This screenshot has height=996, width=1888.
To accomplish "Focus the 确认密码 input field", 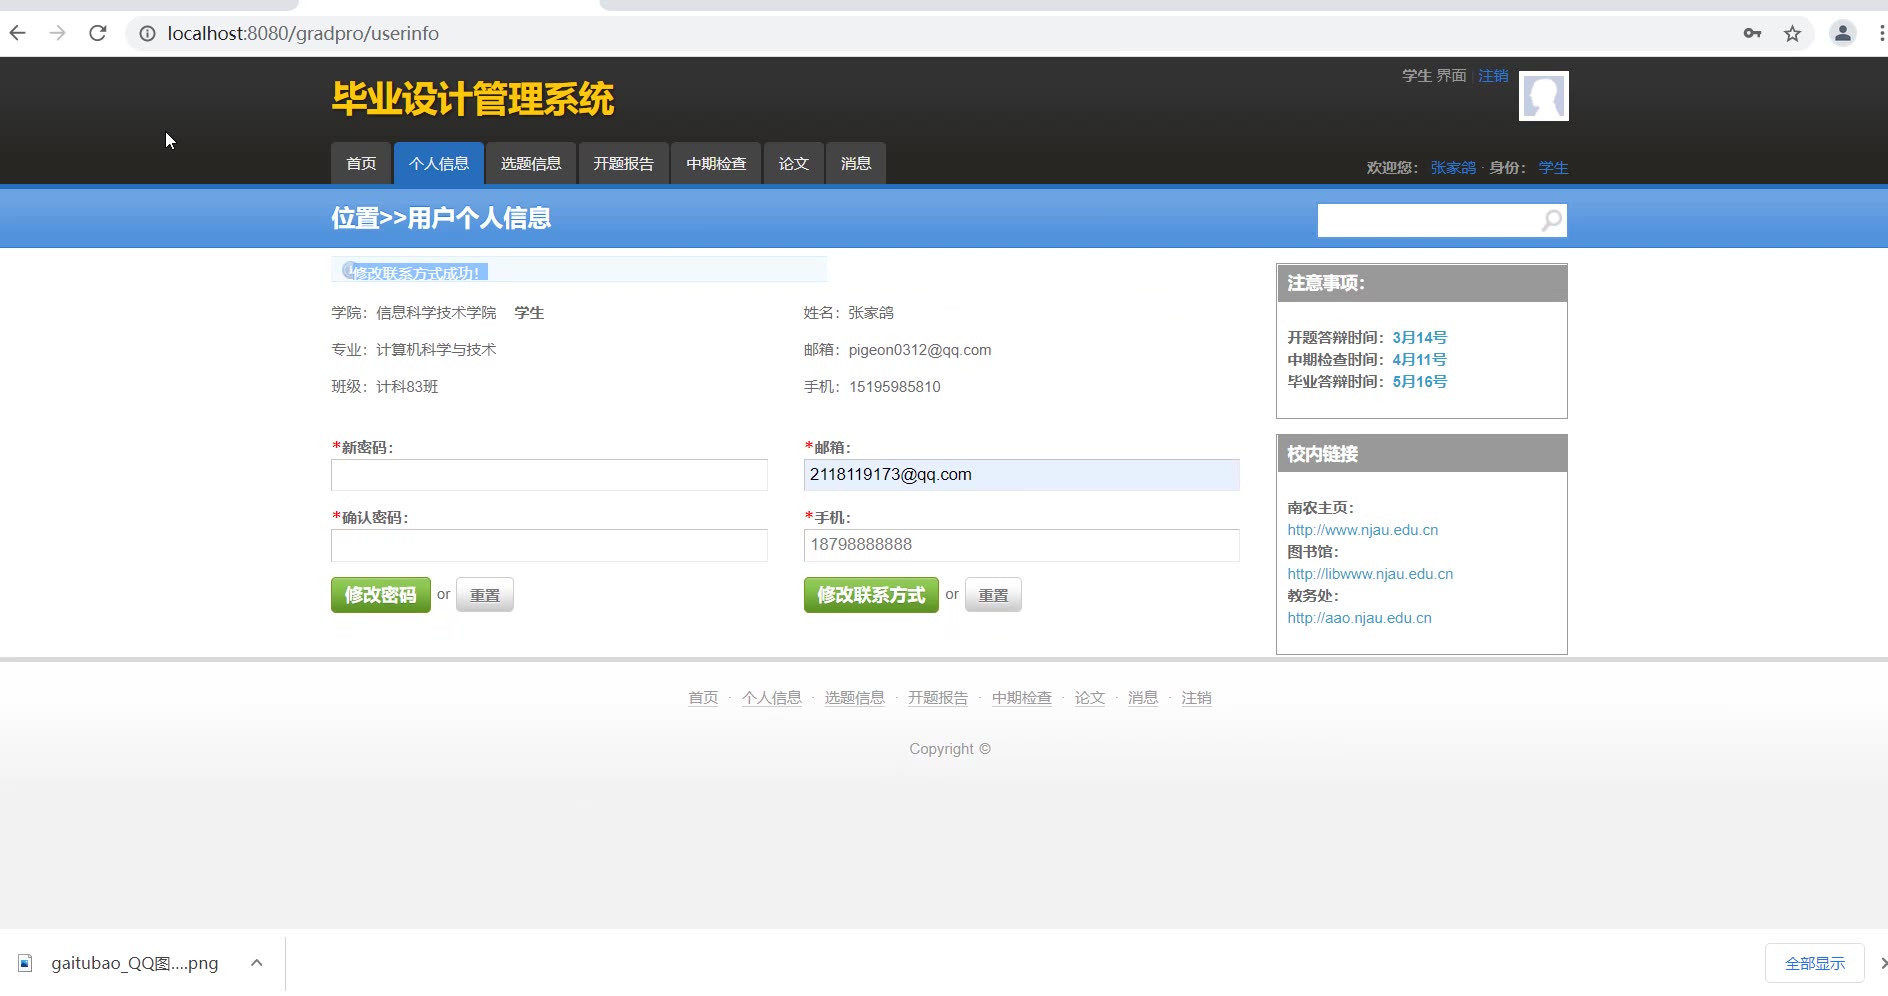I will pos(549,545).
